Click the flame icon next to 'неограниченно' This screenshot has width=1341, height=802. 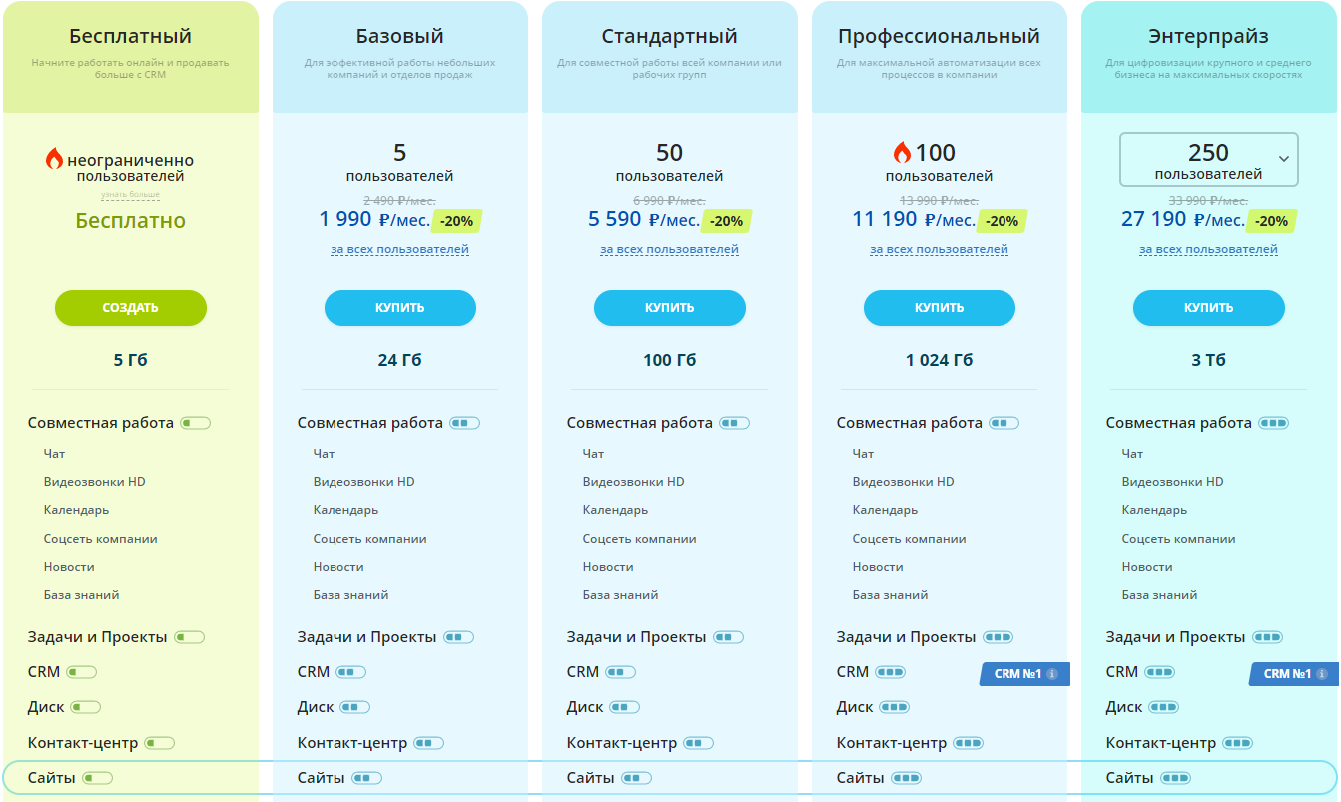tap(54, 159)
